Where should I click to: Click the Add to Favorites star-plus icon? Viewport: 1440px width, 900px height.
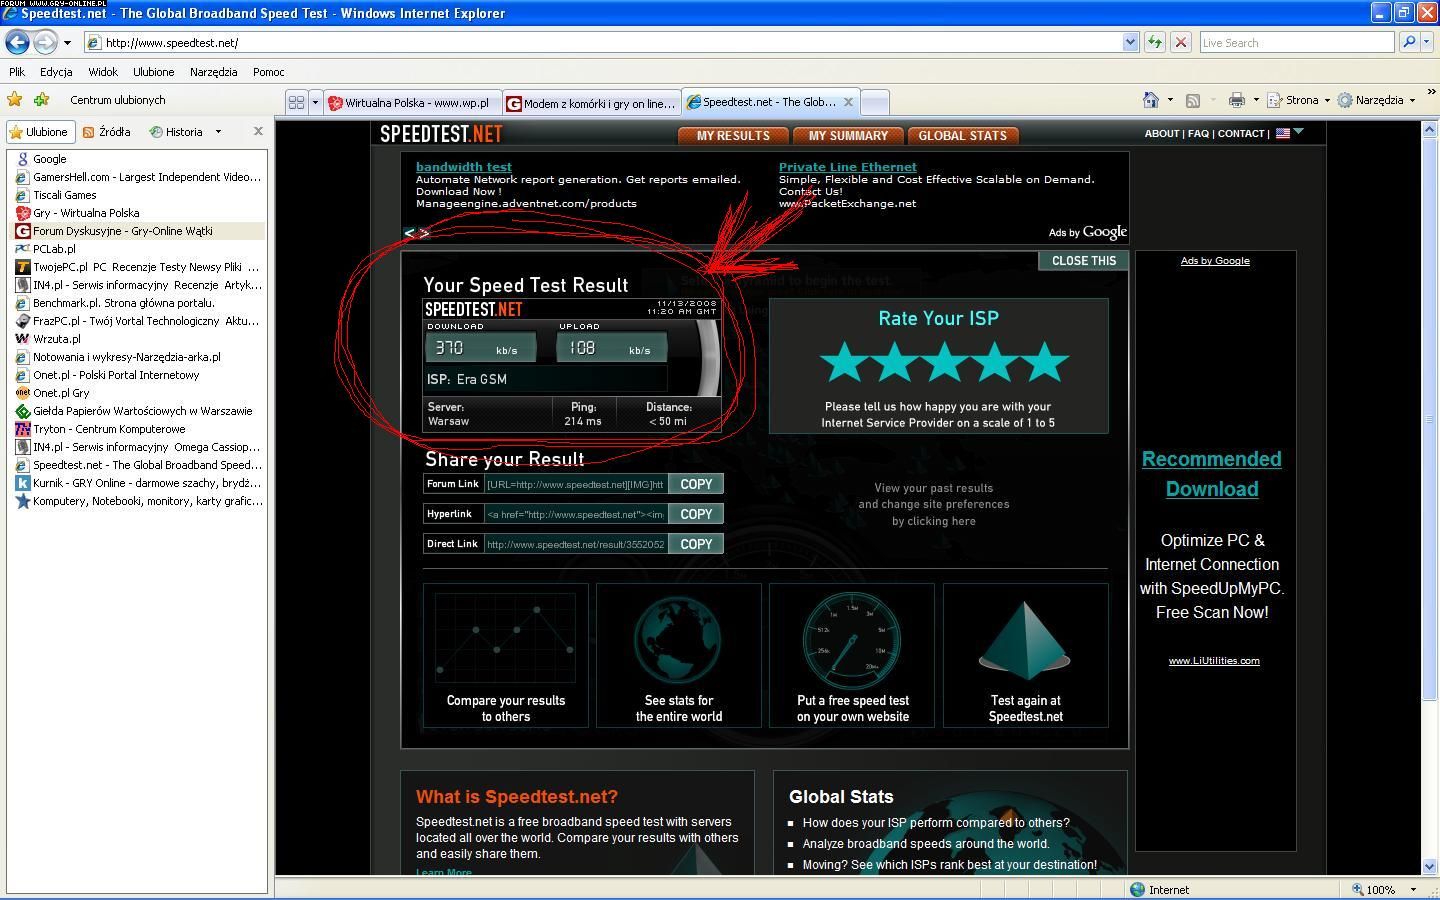coord(41,100)
